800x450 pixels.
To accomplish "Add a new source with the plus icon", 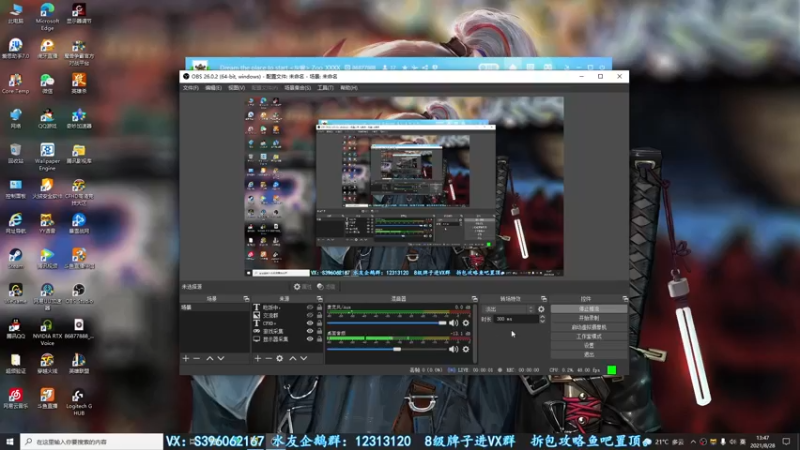I will point(258,359).
